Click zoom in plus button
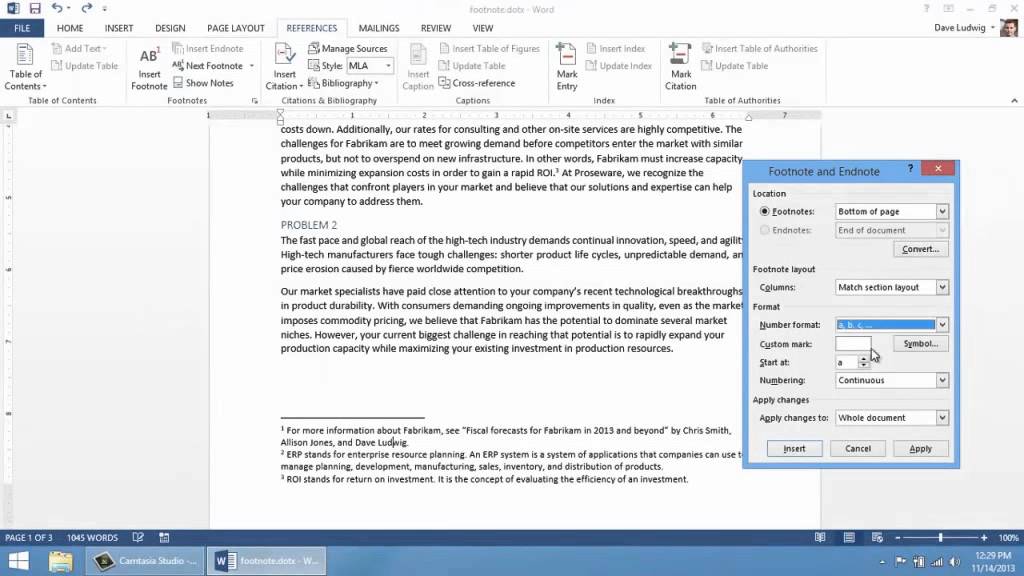Screen dimensions: 1024x576 click(984, 537)
